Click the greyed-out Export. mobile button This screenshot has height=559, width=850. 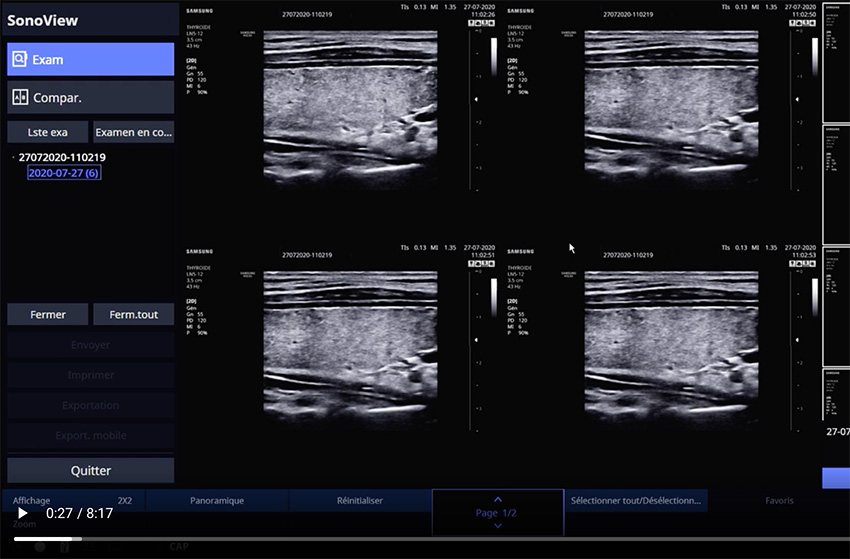click(91, 435)
